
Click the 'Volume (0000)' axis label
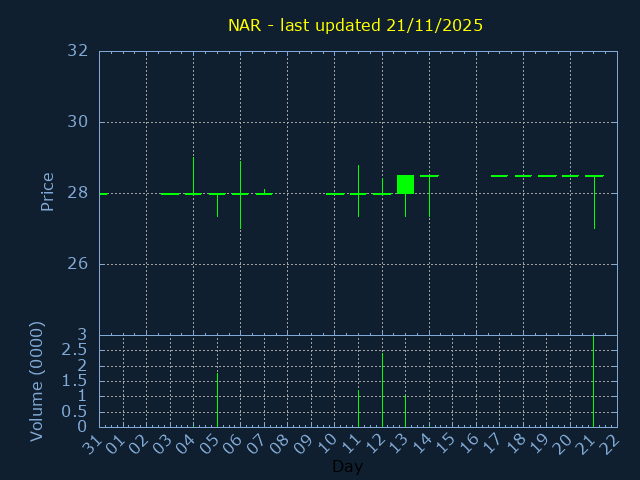point(37,381)
